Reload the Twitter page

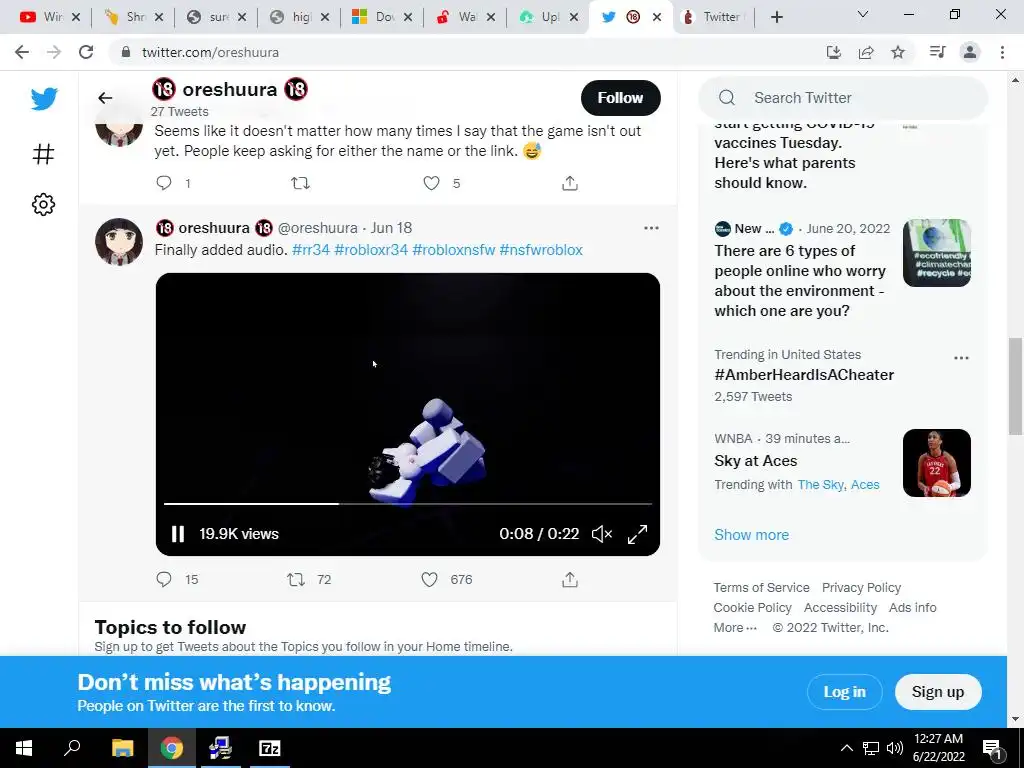[x=86, y=52]
